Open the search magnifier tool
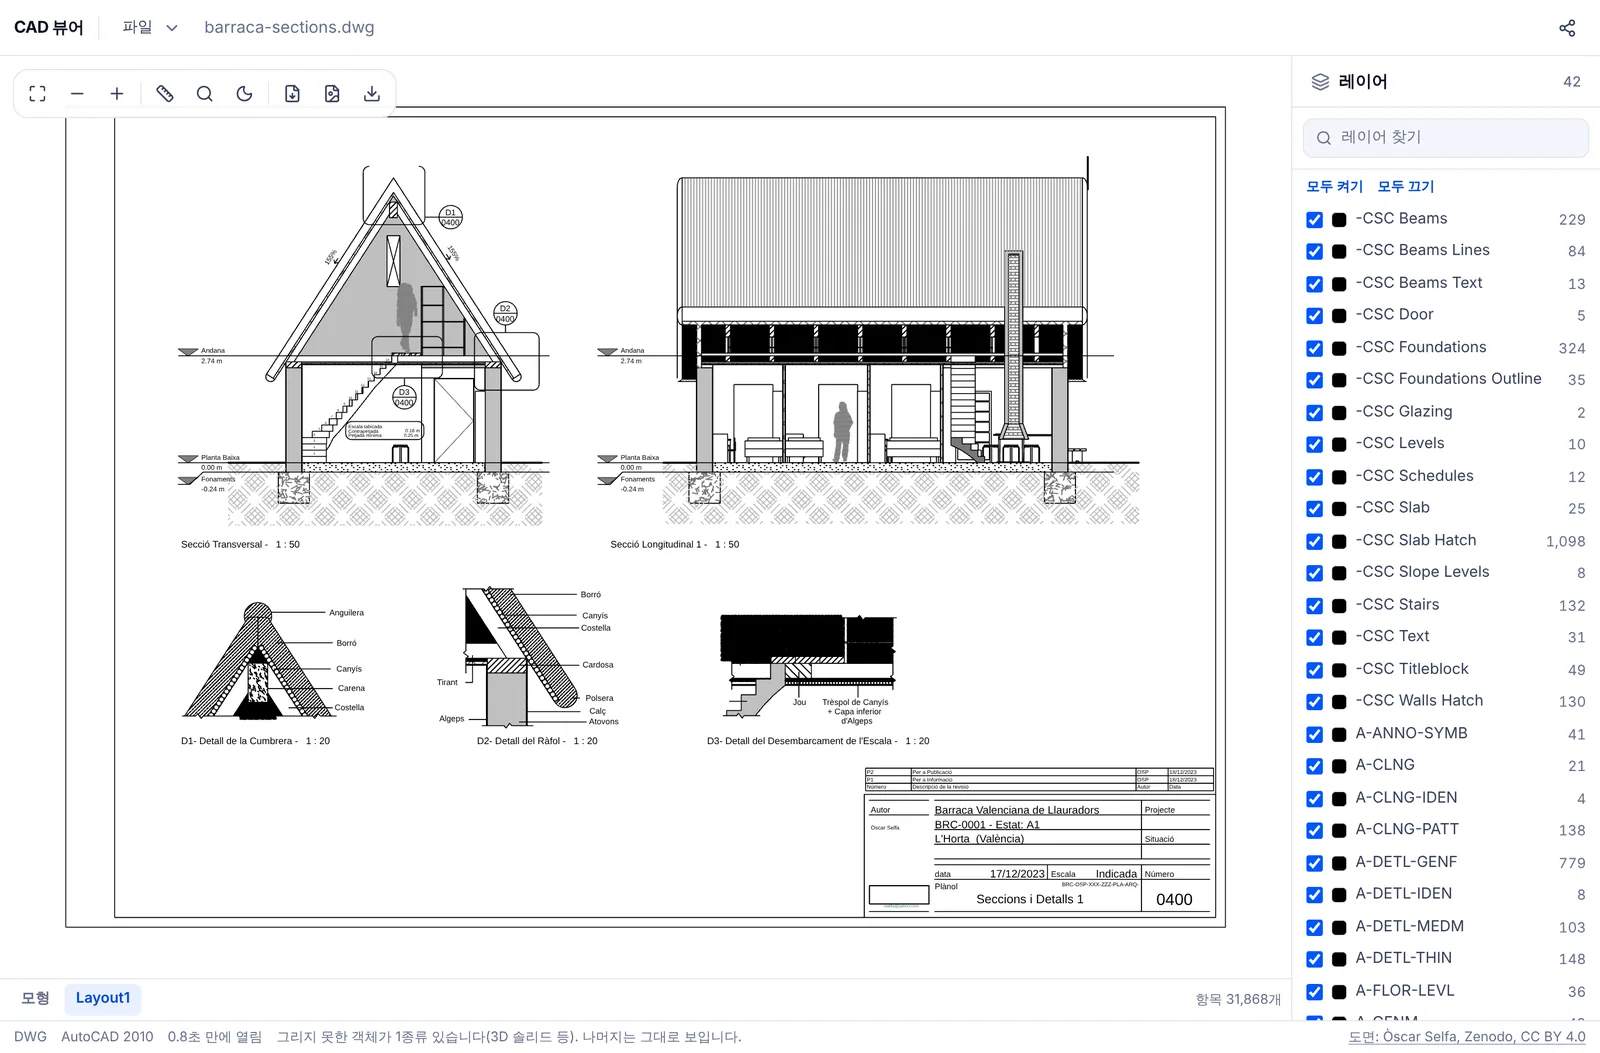 click(x=205, y=94)
